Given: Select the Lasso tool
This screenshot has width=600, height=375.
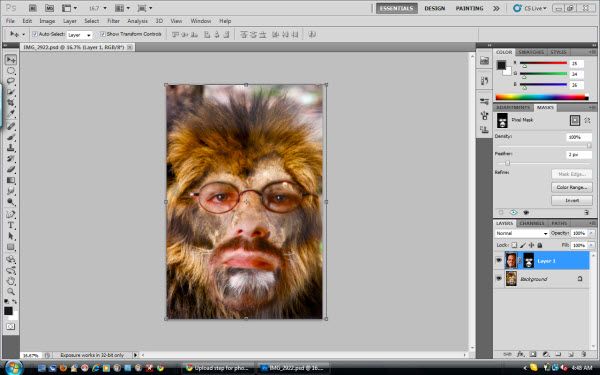Looking at the screenshot, I should pos(11,81).
